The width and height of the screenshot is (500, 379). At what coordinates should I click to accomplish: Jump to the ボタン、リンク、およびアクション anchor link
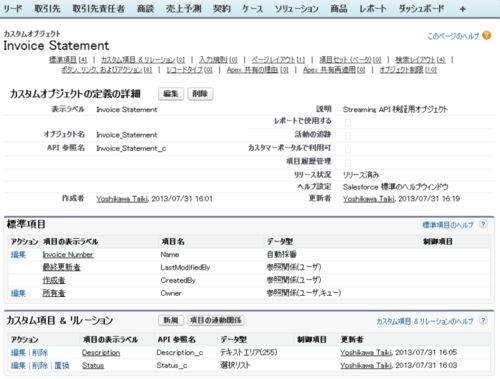pyautogui.click(x=106, y=70)
